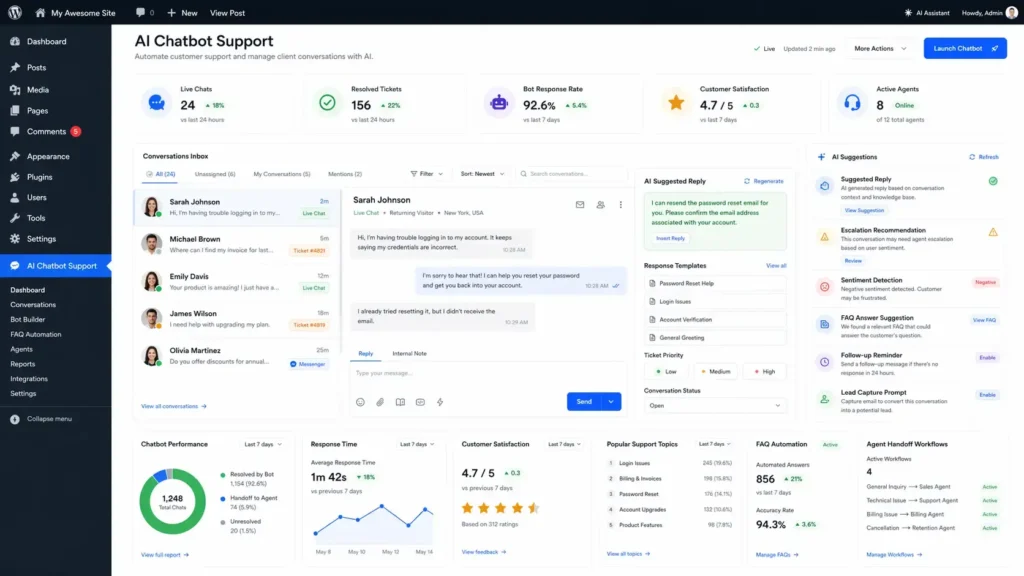
Task: Select High ticket priority
Action: [765, 372]
